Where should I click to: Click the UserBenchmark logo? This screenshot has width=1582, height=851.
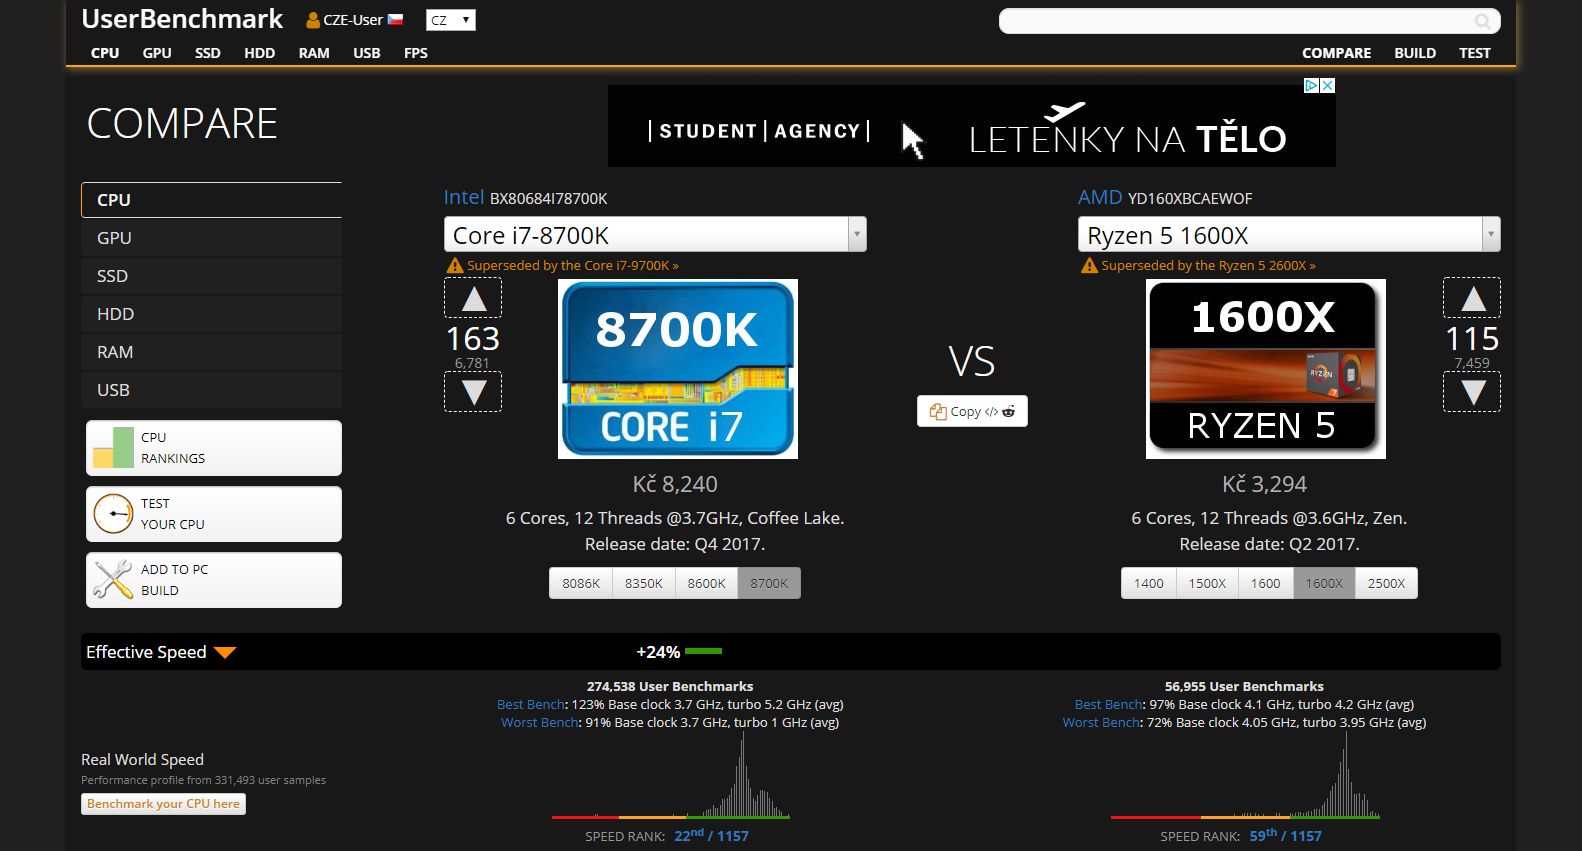click(x=182, y=19)
